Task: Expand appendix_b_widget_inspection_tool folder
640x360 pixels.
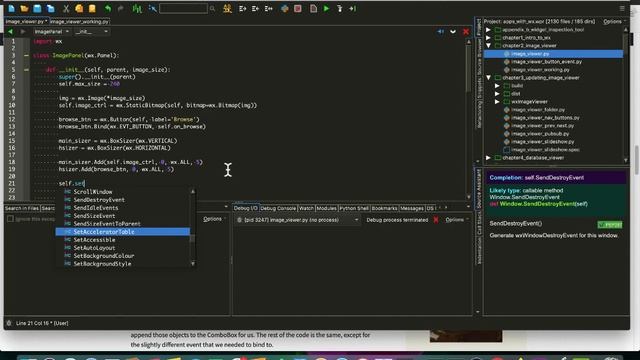Action: [x=488, y=29]
